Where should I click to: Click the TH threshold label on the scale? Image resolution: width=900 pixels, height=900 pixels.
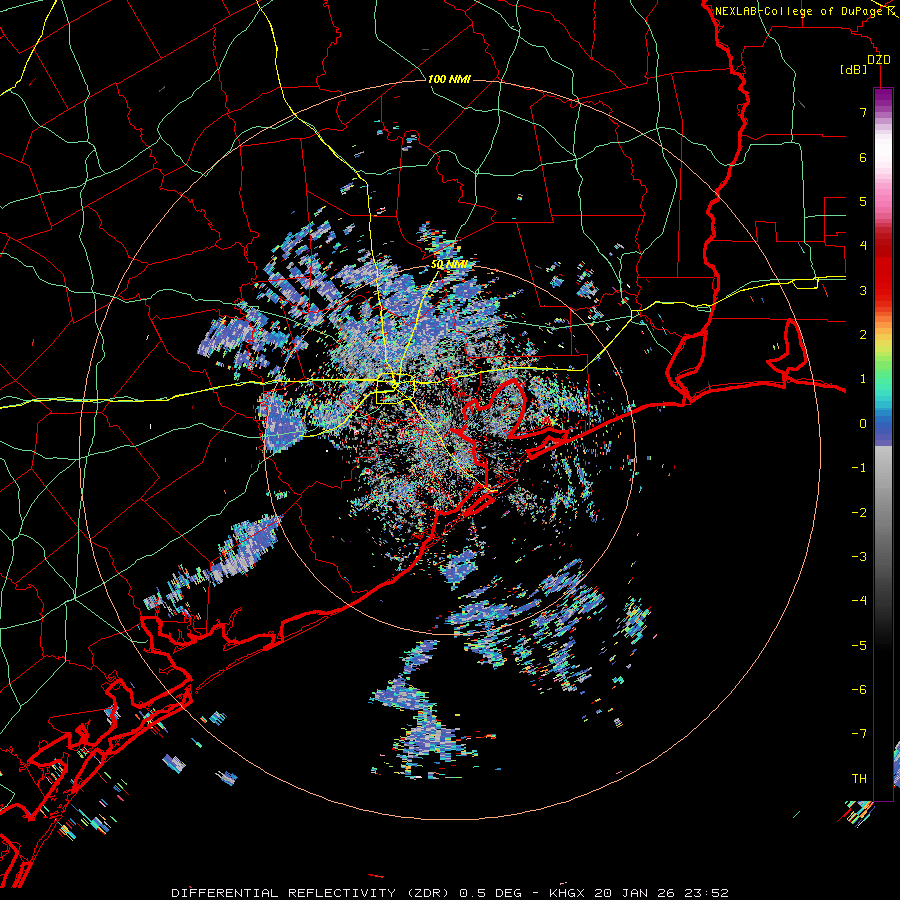click(x=859, y=778)
